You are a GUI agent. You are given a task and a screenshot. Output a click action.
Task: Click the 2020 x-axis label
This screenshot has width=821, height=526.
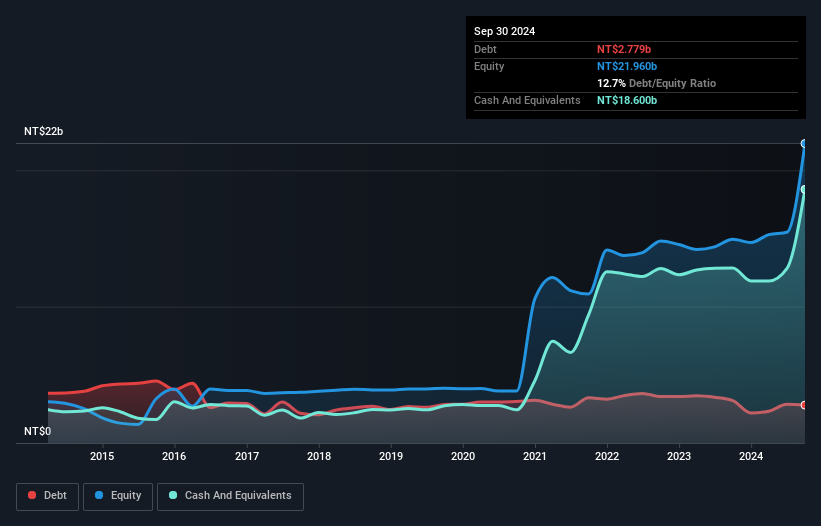[x=463, y=456]
